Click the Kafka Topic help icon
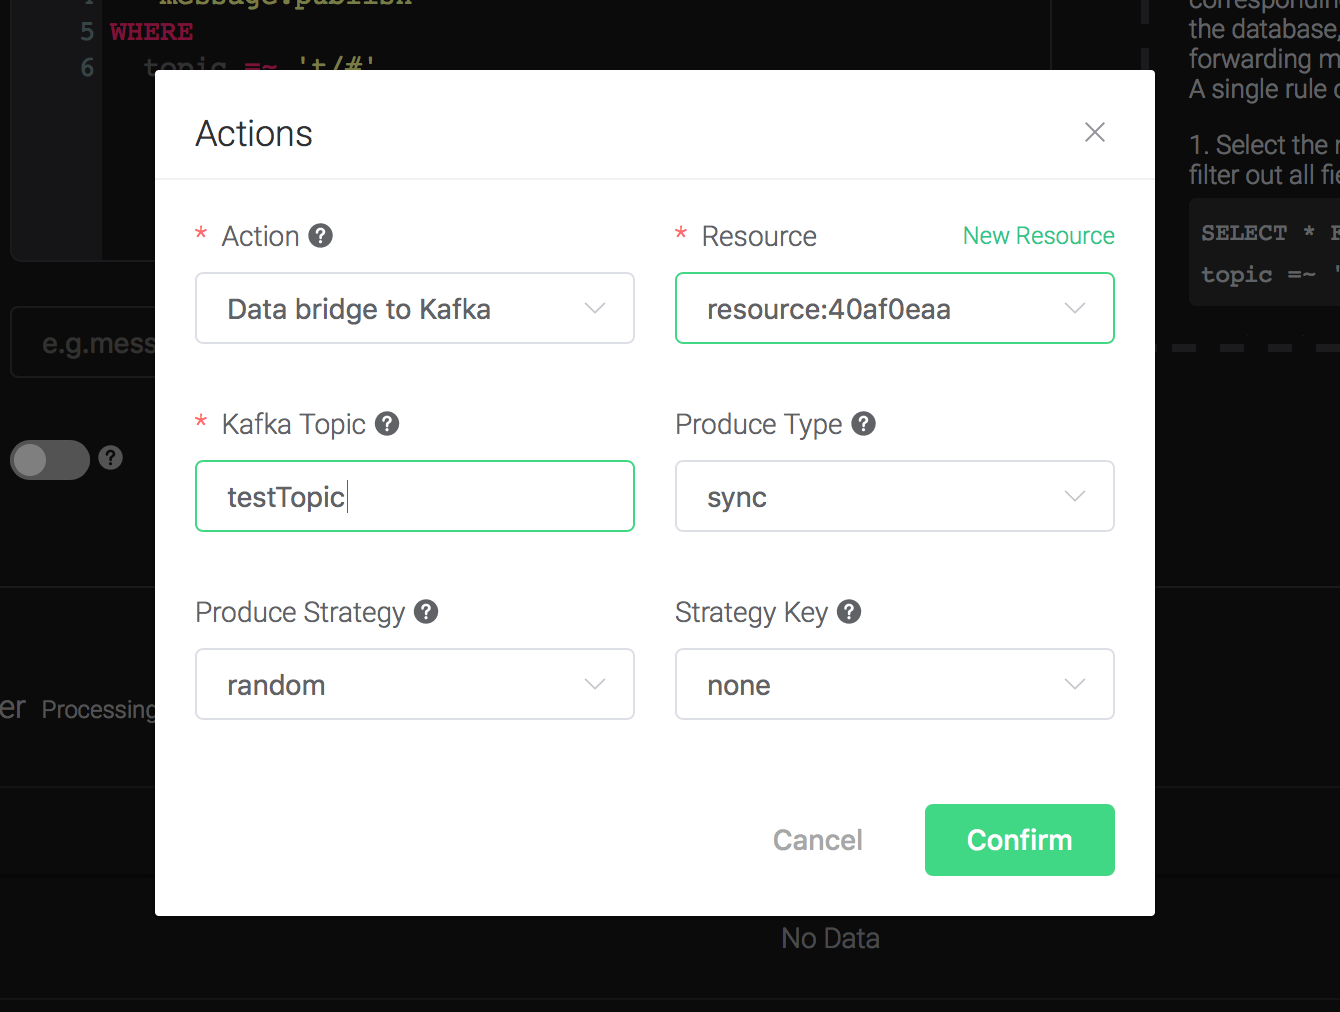Viewport: 1340px width, 1012px height. click(387, 424)
